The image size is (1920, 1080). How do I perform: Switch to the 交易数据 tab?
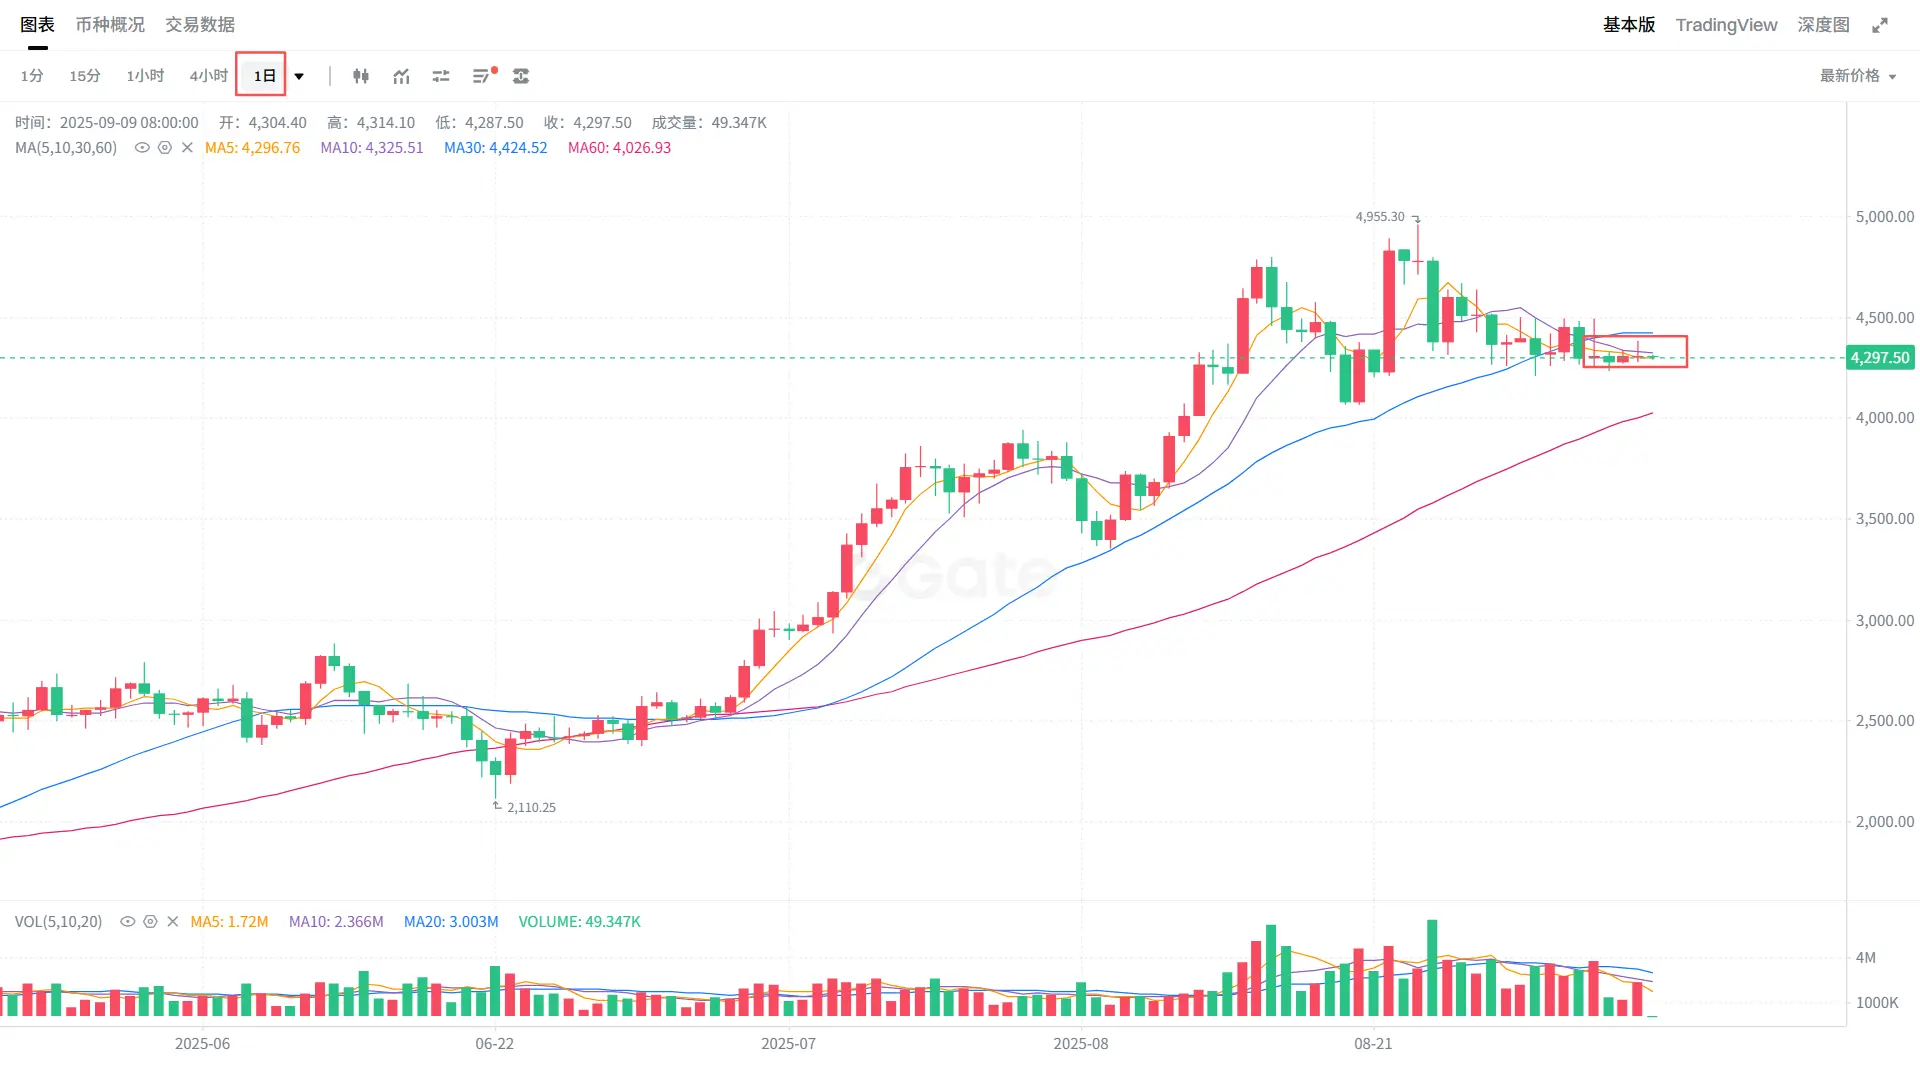[200, 25]
